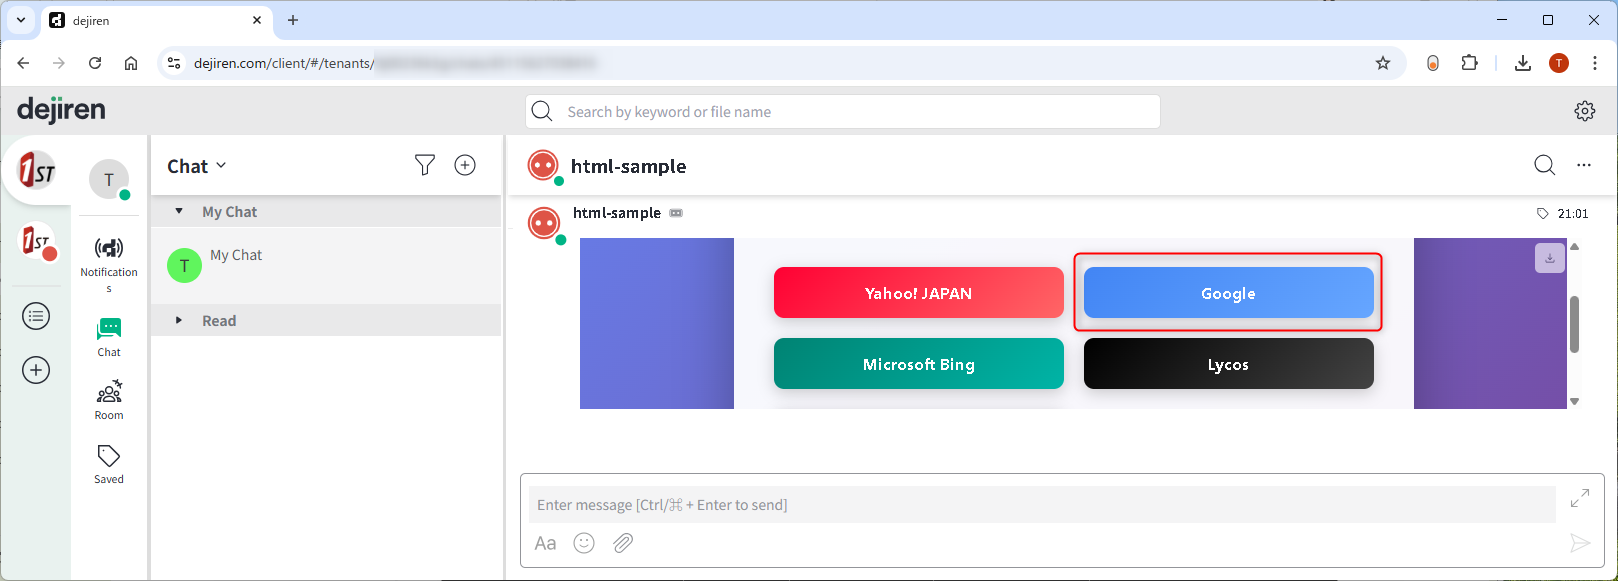Go to browser home page
This screenshot has width=1618, height=581.
(131, 63)
